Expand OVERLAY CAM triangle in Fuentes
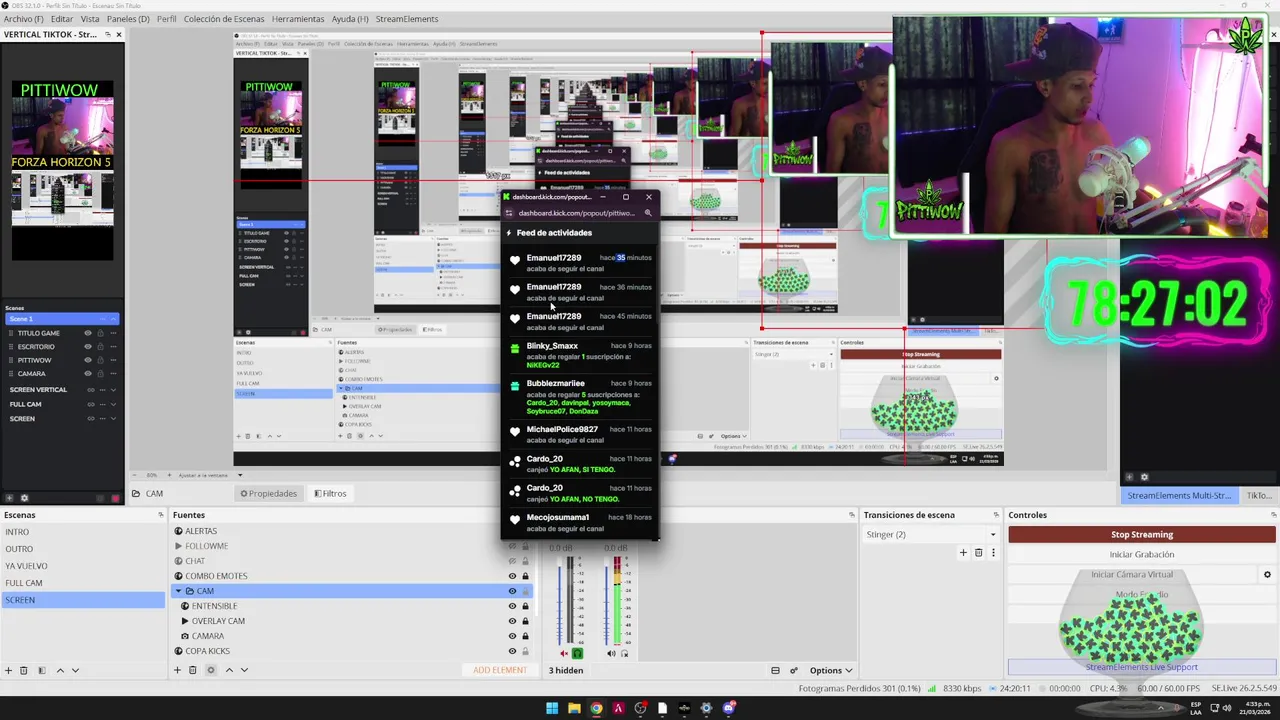This screenshot has height=720, width=1280. pyautogui.click(x=185, y=621)
